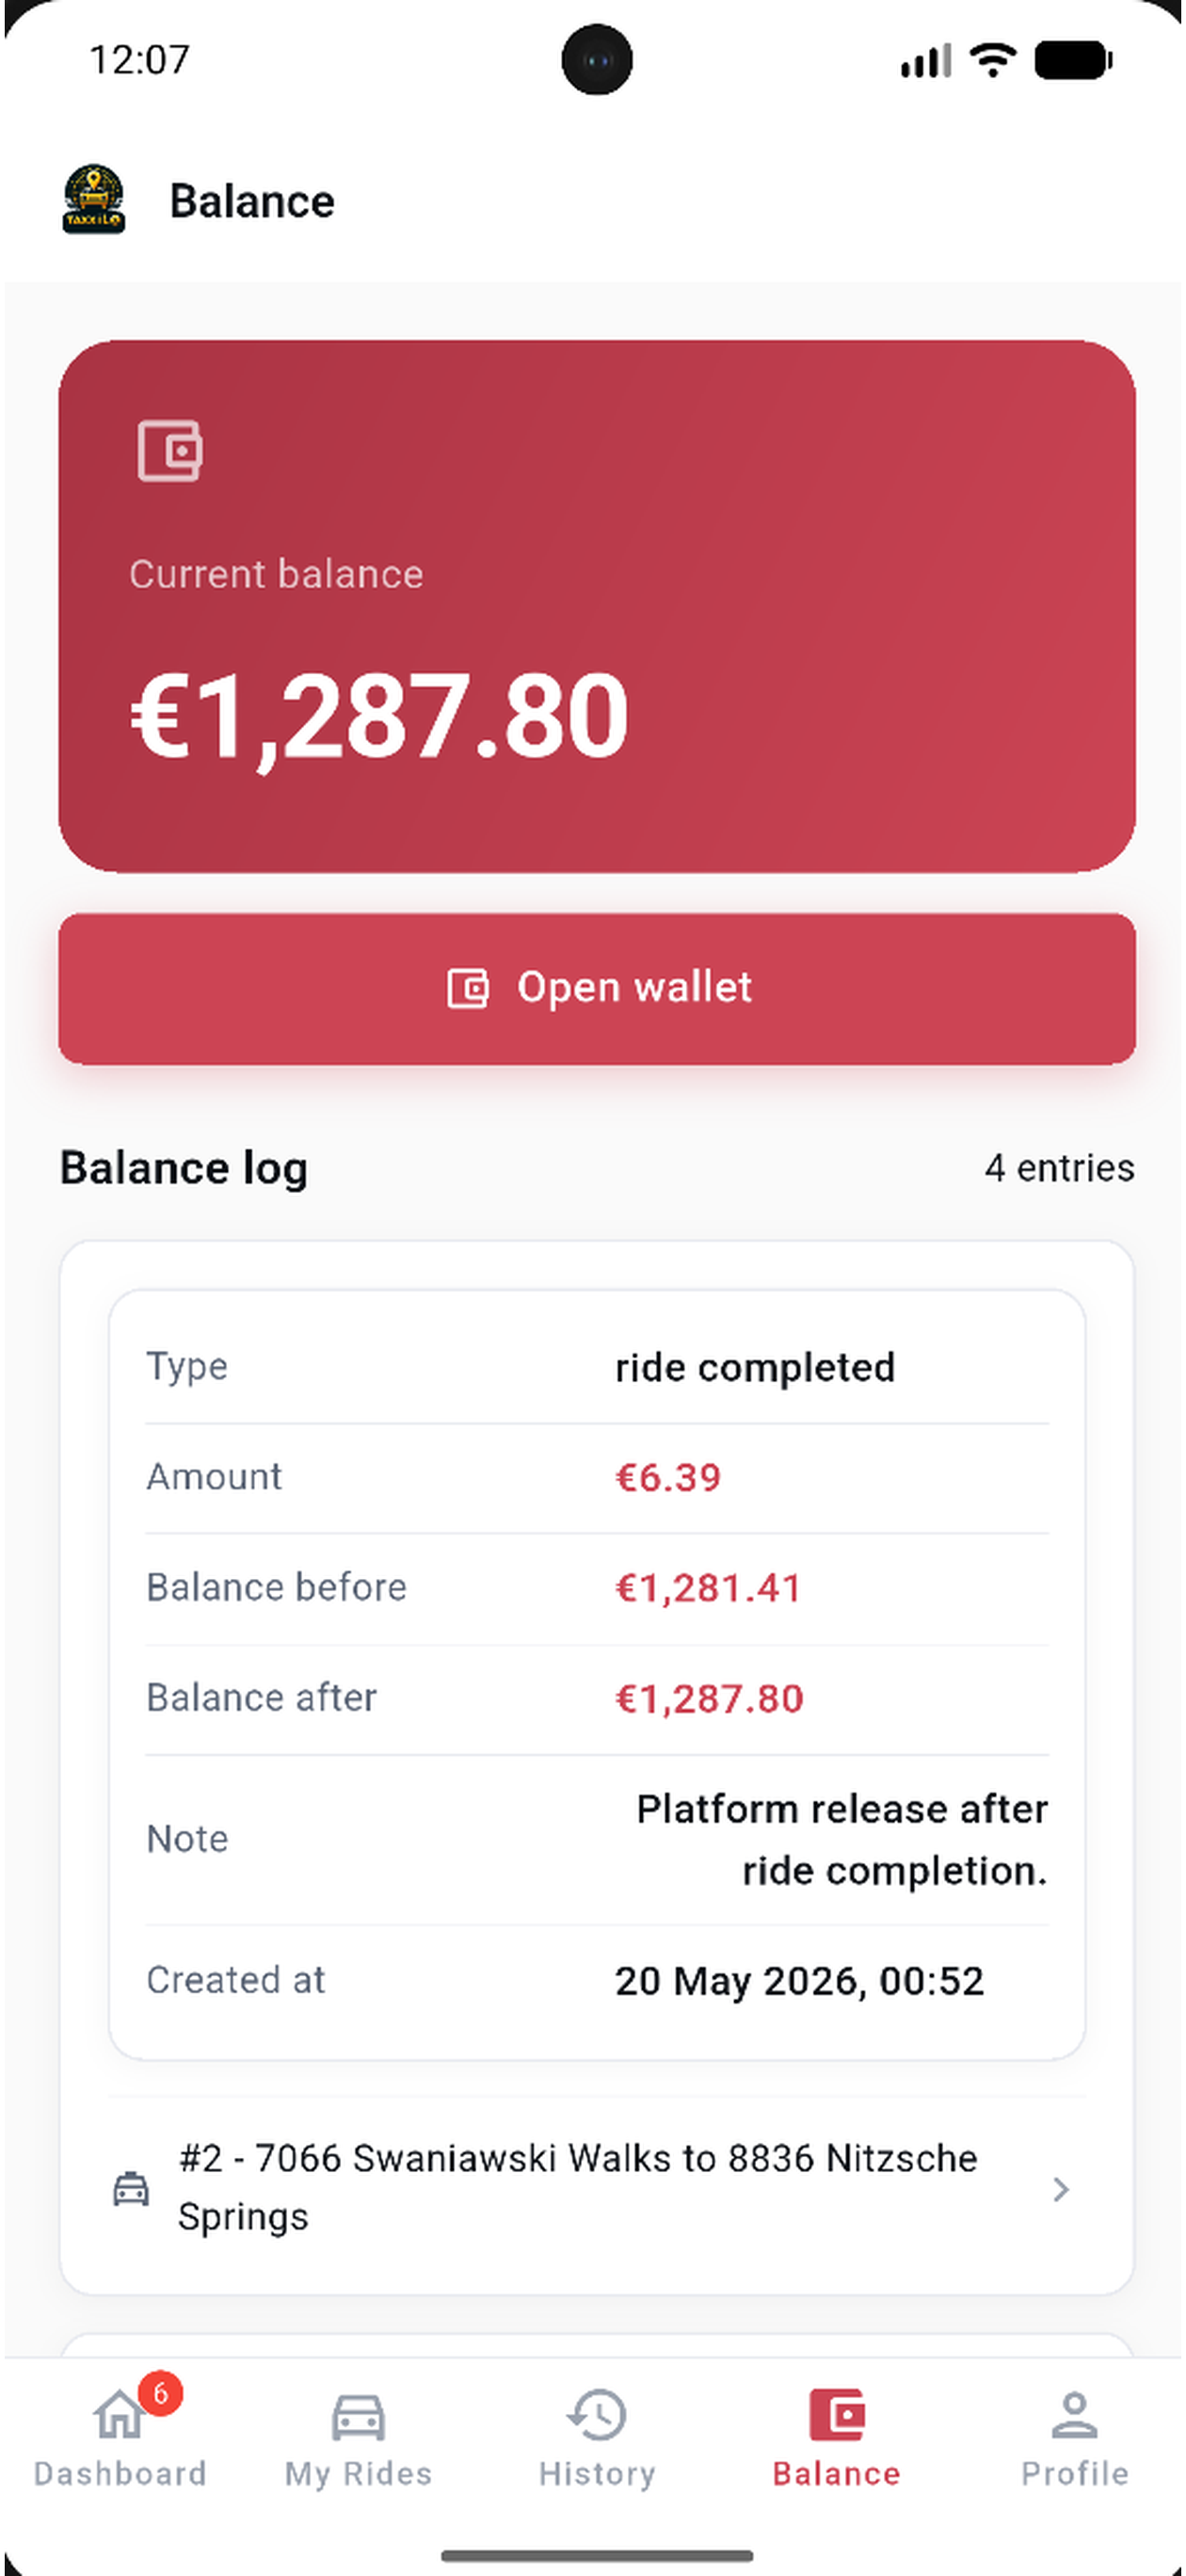Select the ride completed log entry card
The height and width of the screenshot is (2576, 1186).
click(x=597, y=1674)
